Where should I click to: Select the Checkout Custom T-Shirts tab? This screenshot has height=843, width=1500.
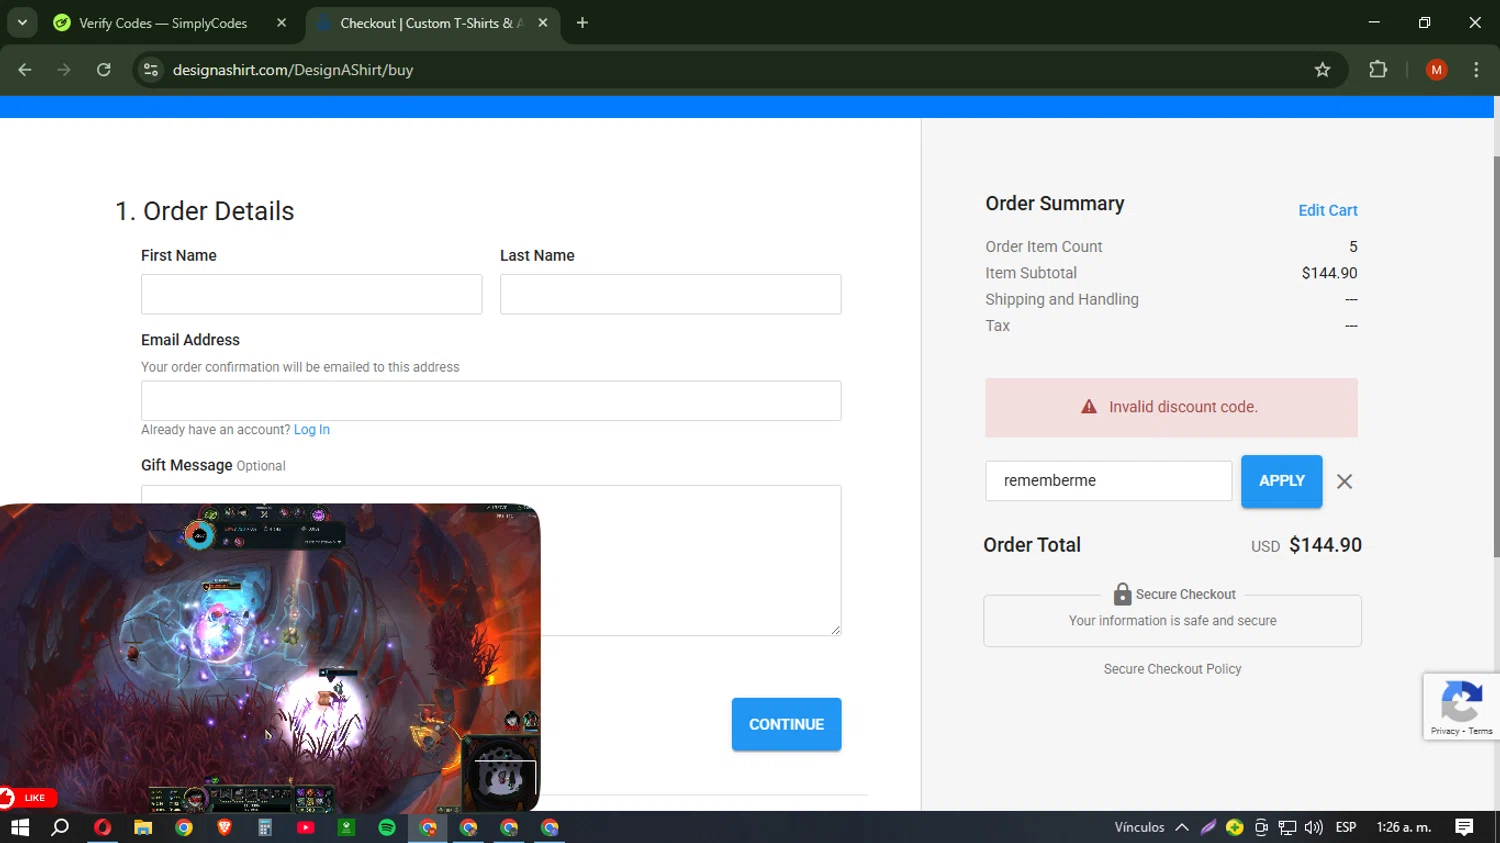(431, 23)
